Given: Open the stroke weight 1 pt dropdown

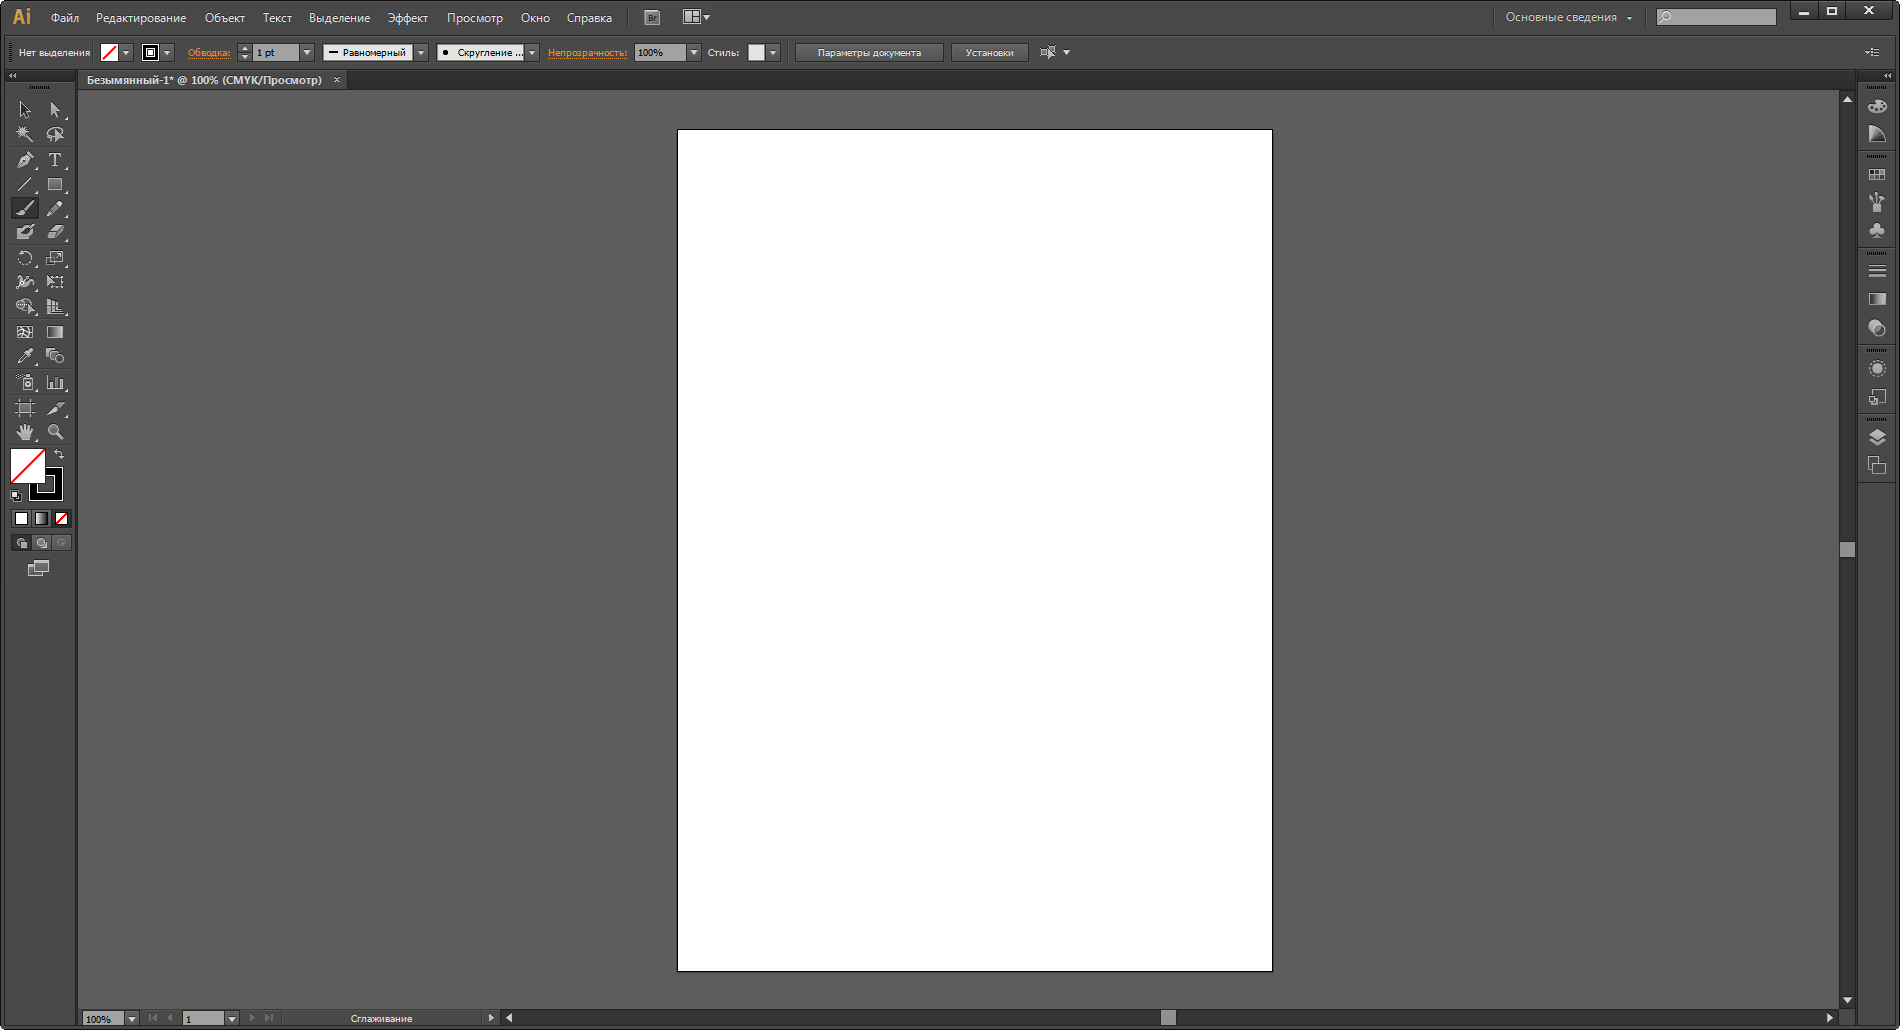Looking at the screenshot, I should tap(307, 53).
